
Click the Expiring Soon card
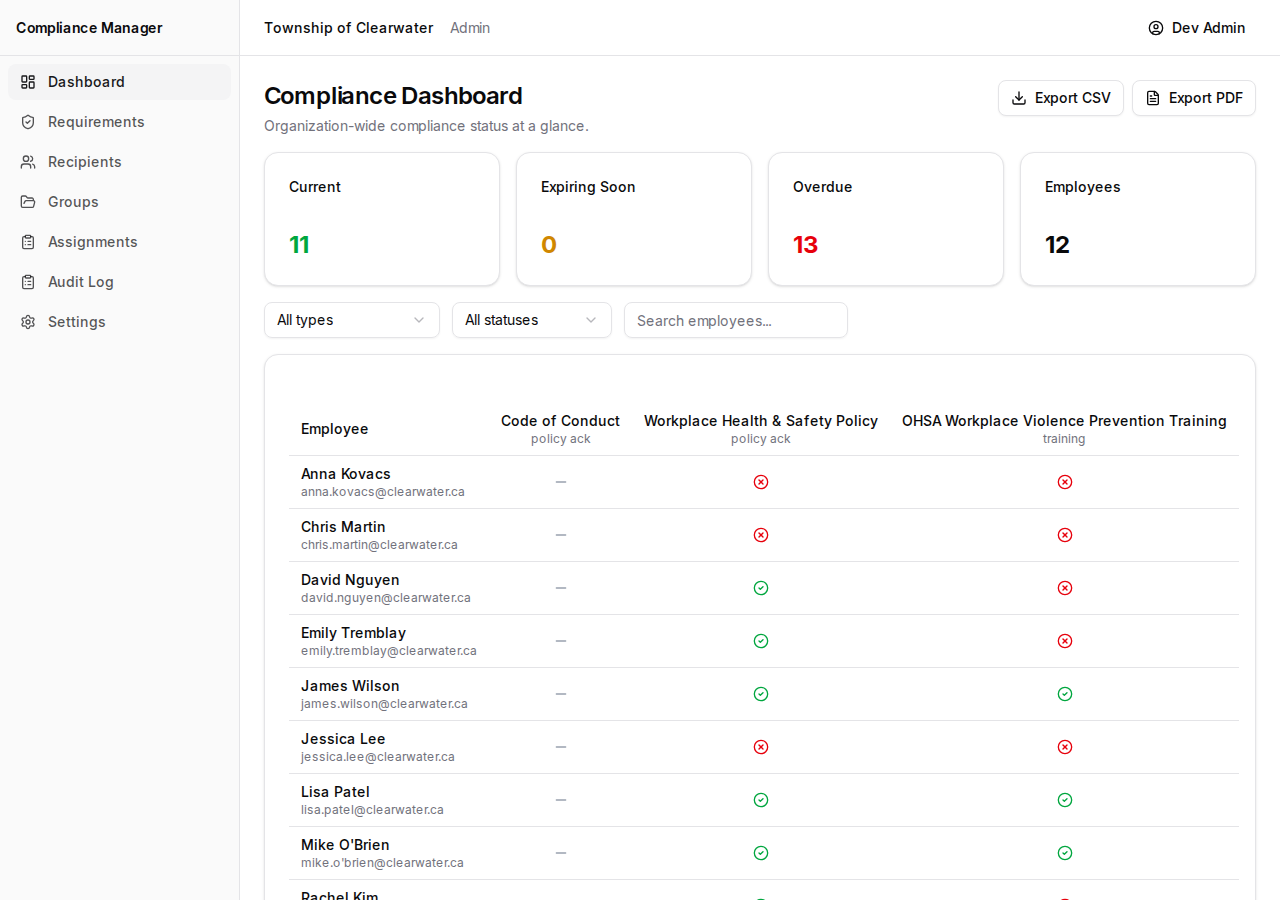634,219
